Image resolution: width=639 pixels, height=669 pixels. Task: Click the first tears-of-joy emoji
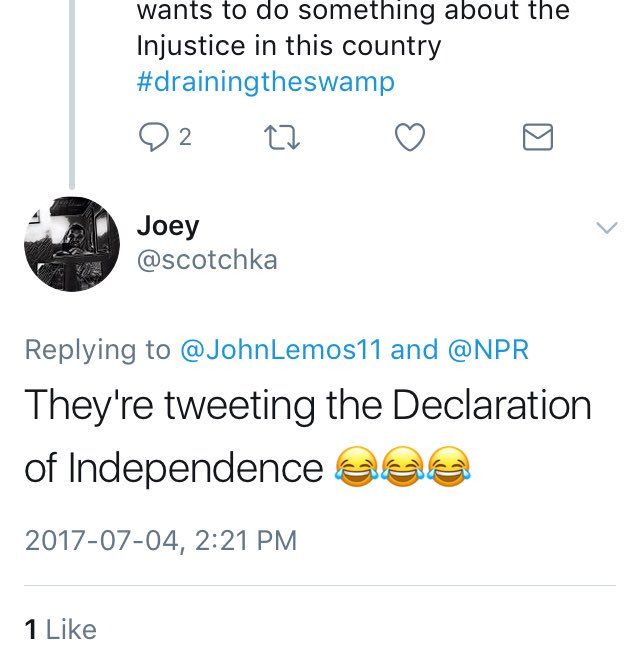coord(351,468)
